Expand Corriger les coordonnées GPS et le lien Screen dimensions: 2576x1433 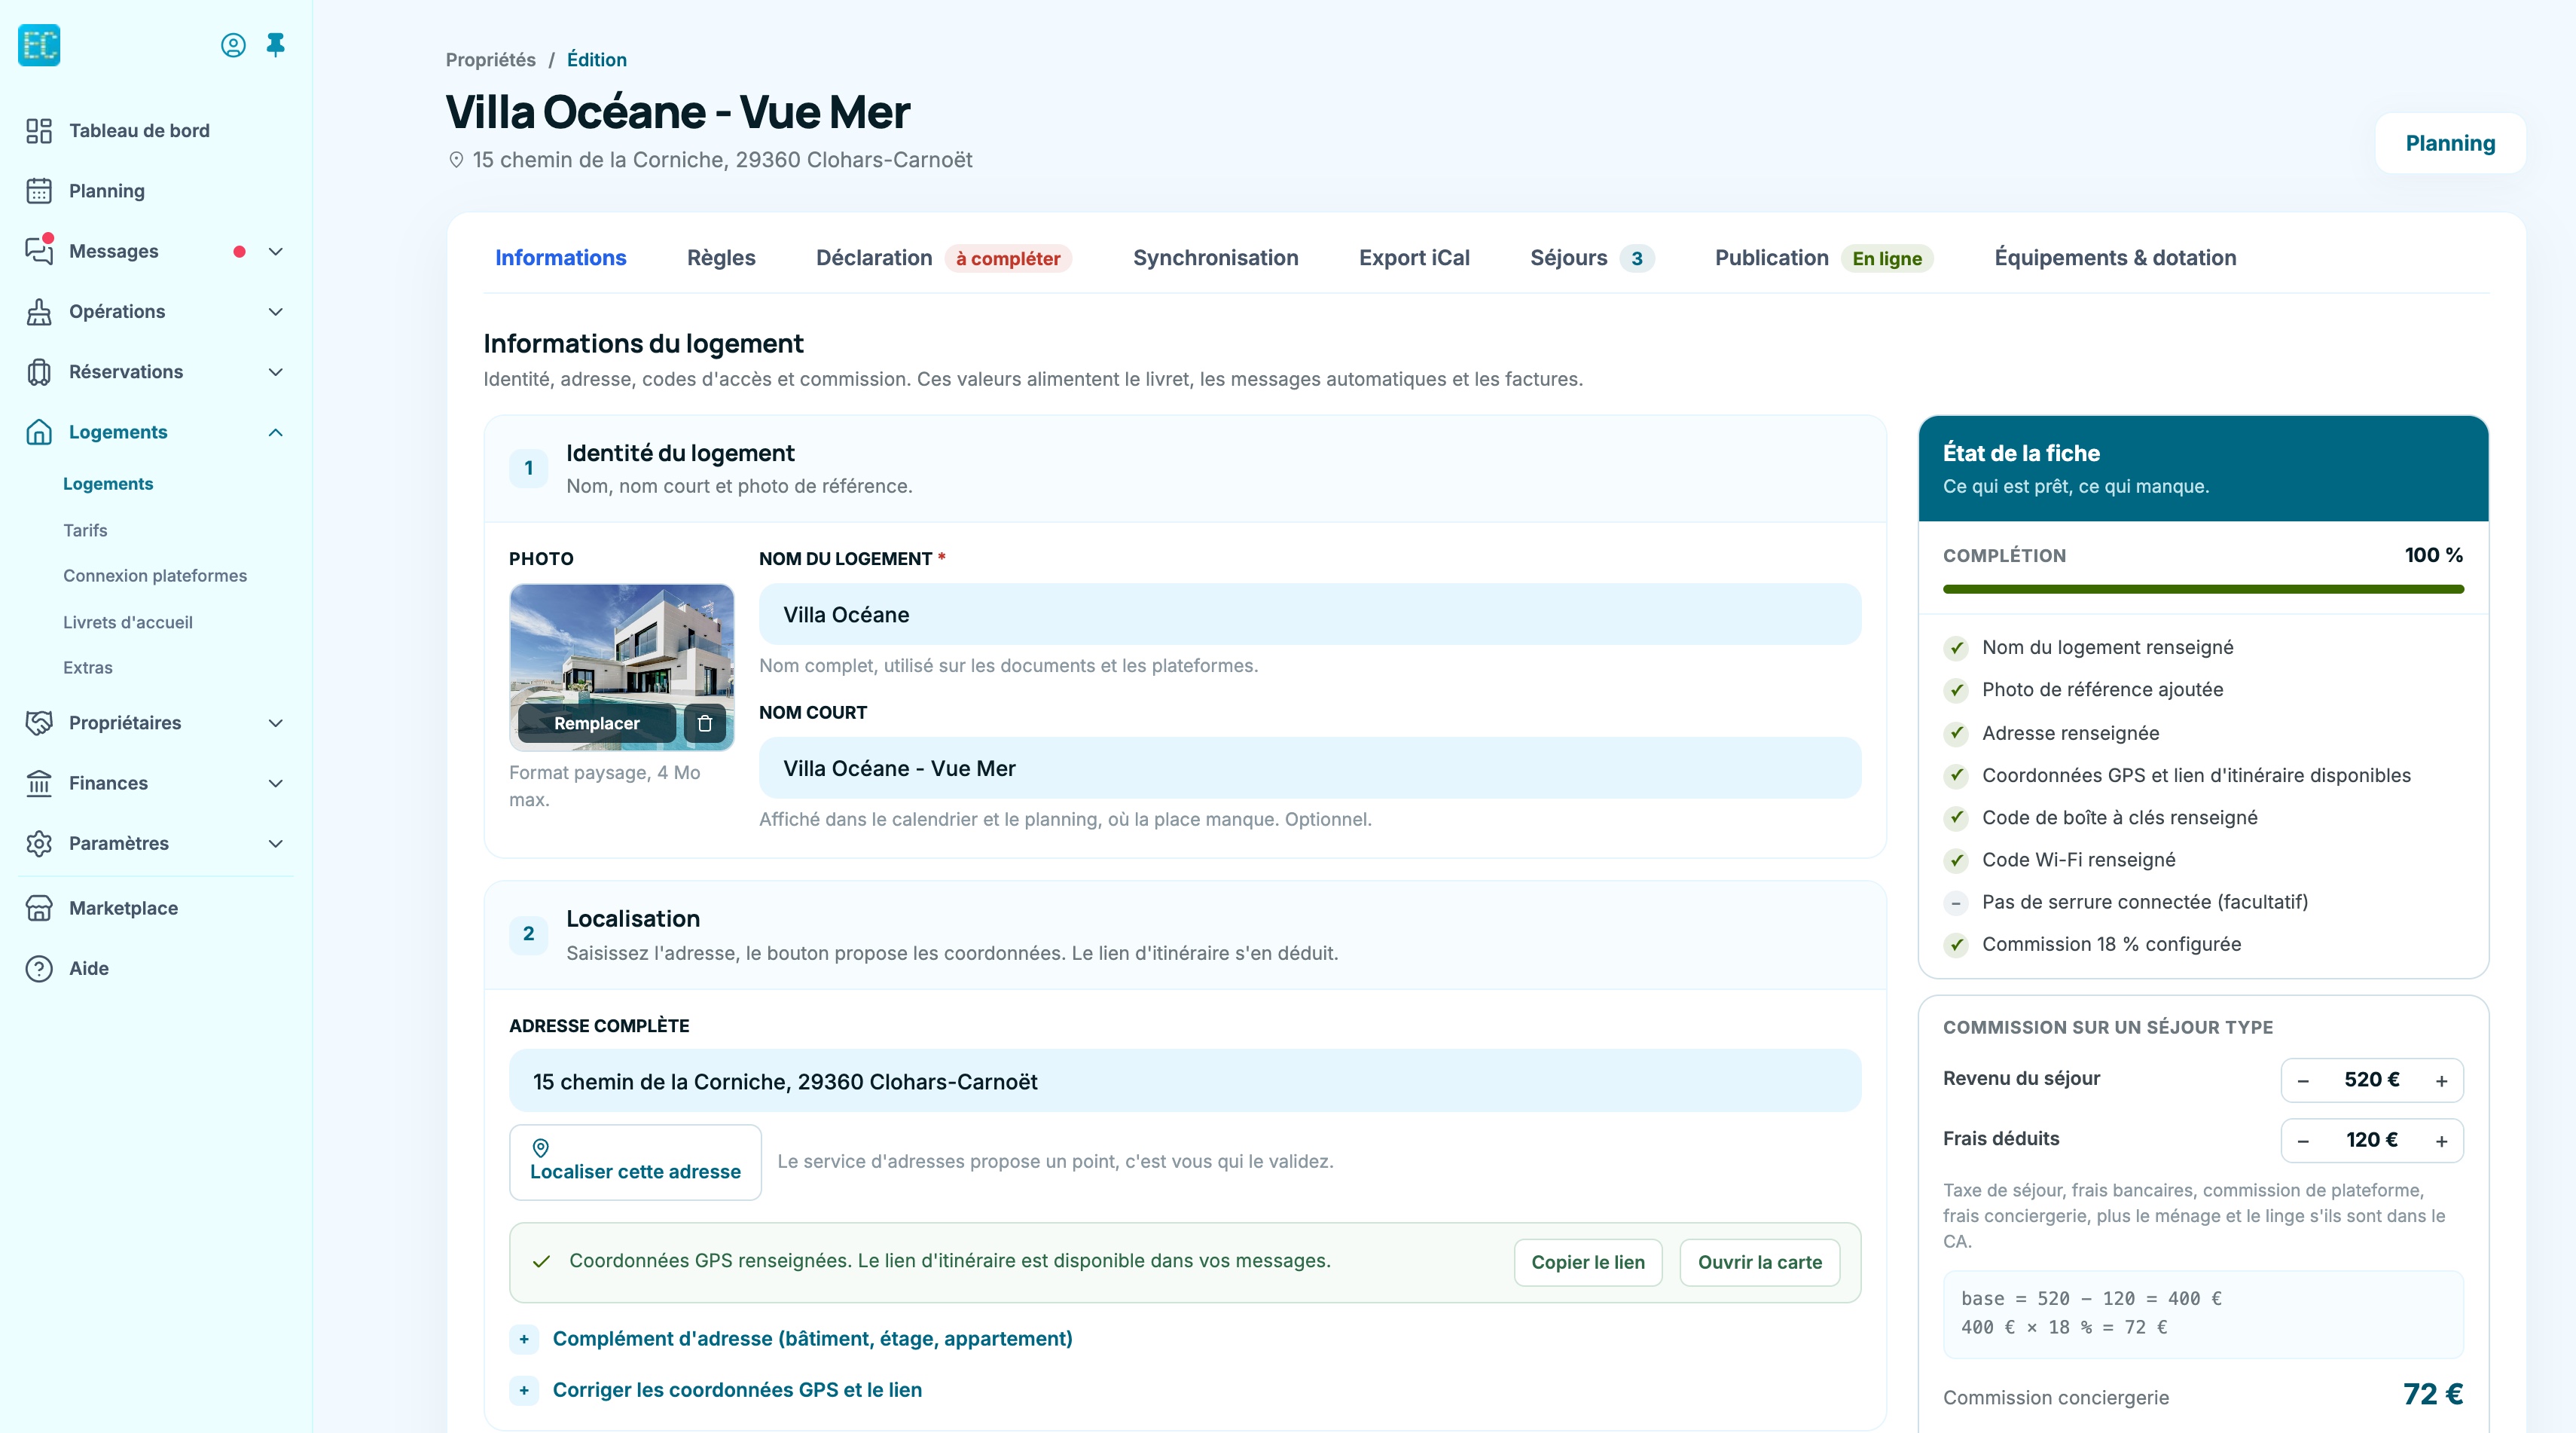point(715,1390)
